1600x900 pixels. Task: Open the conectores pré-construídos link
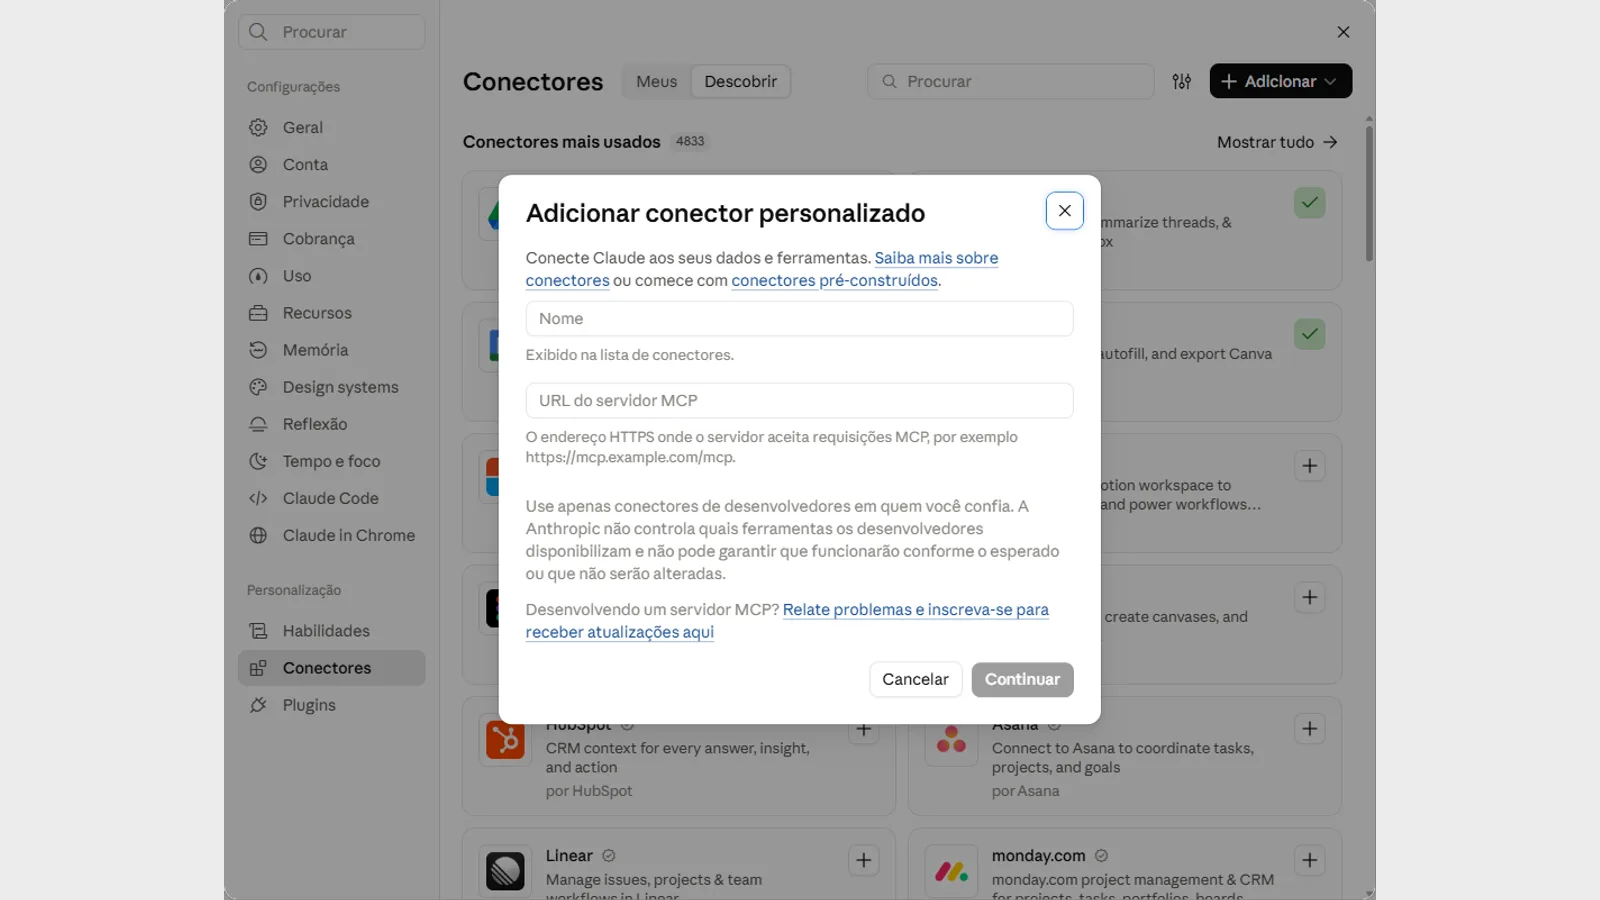(835, 281)
